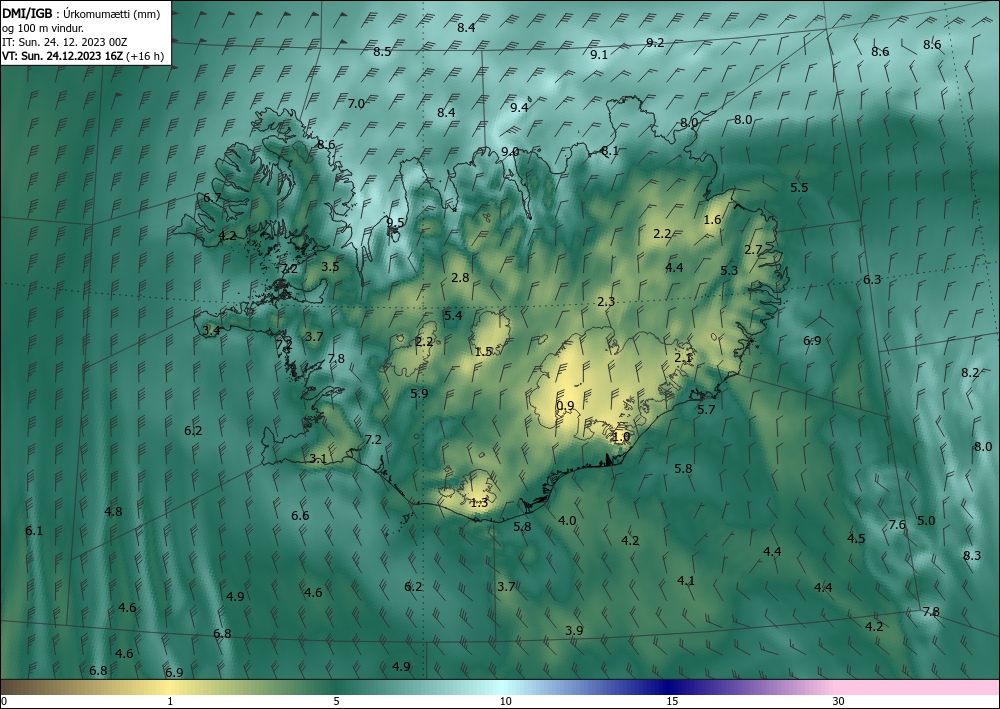Click the 'DMI/IGB : Úrkomumætti (mm)' title text

81,14
